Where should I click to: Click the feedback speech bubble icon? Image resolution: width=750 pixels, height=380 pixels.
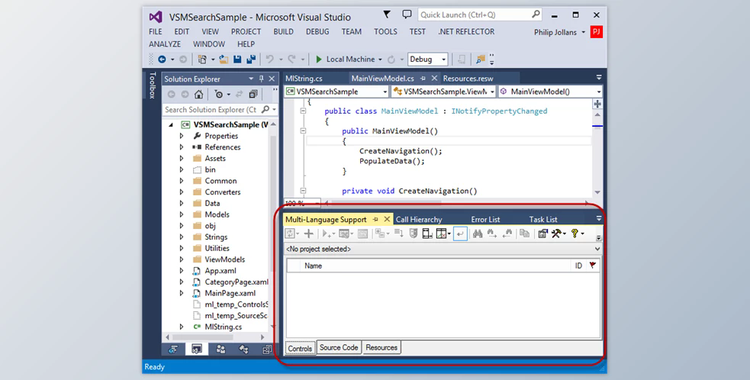(x=407, y=15)
